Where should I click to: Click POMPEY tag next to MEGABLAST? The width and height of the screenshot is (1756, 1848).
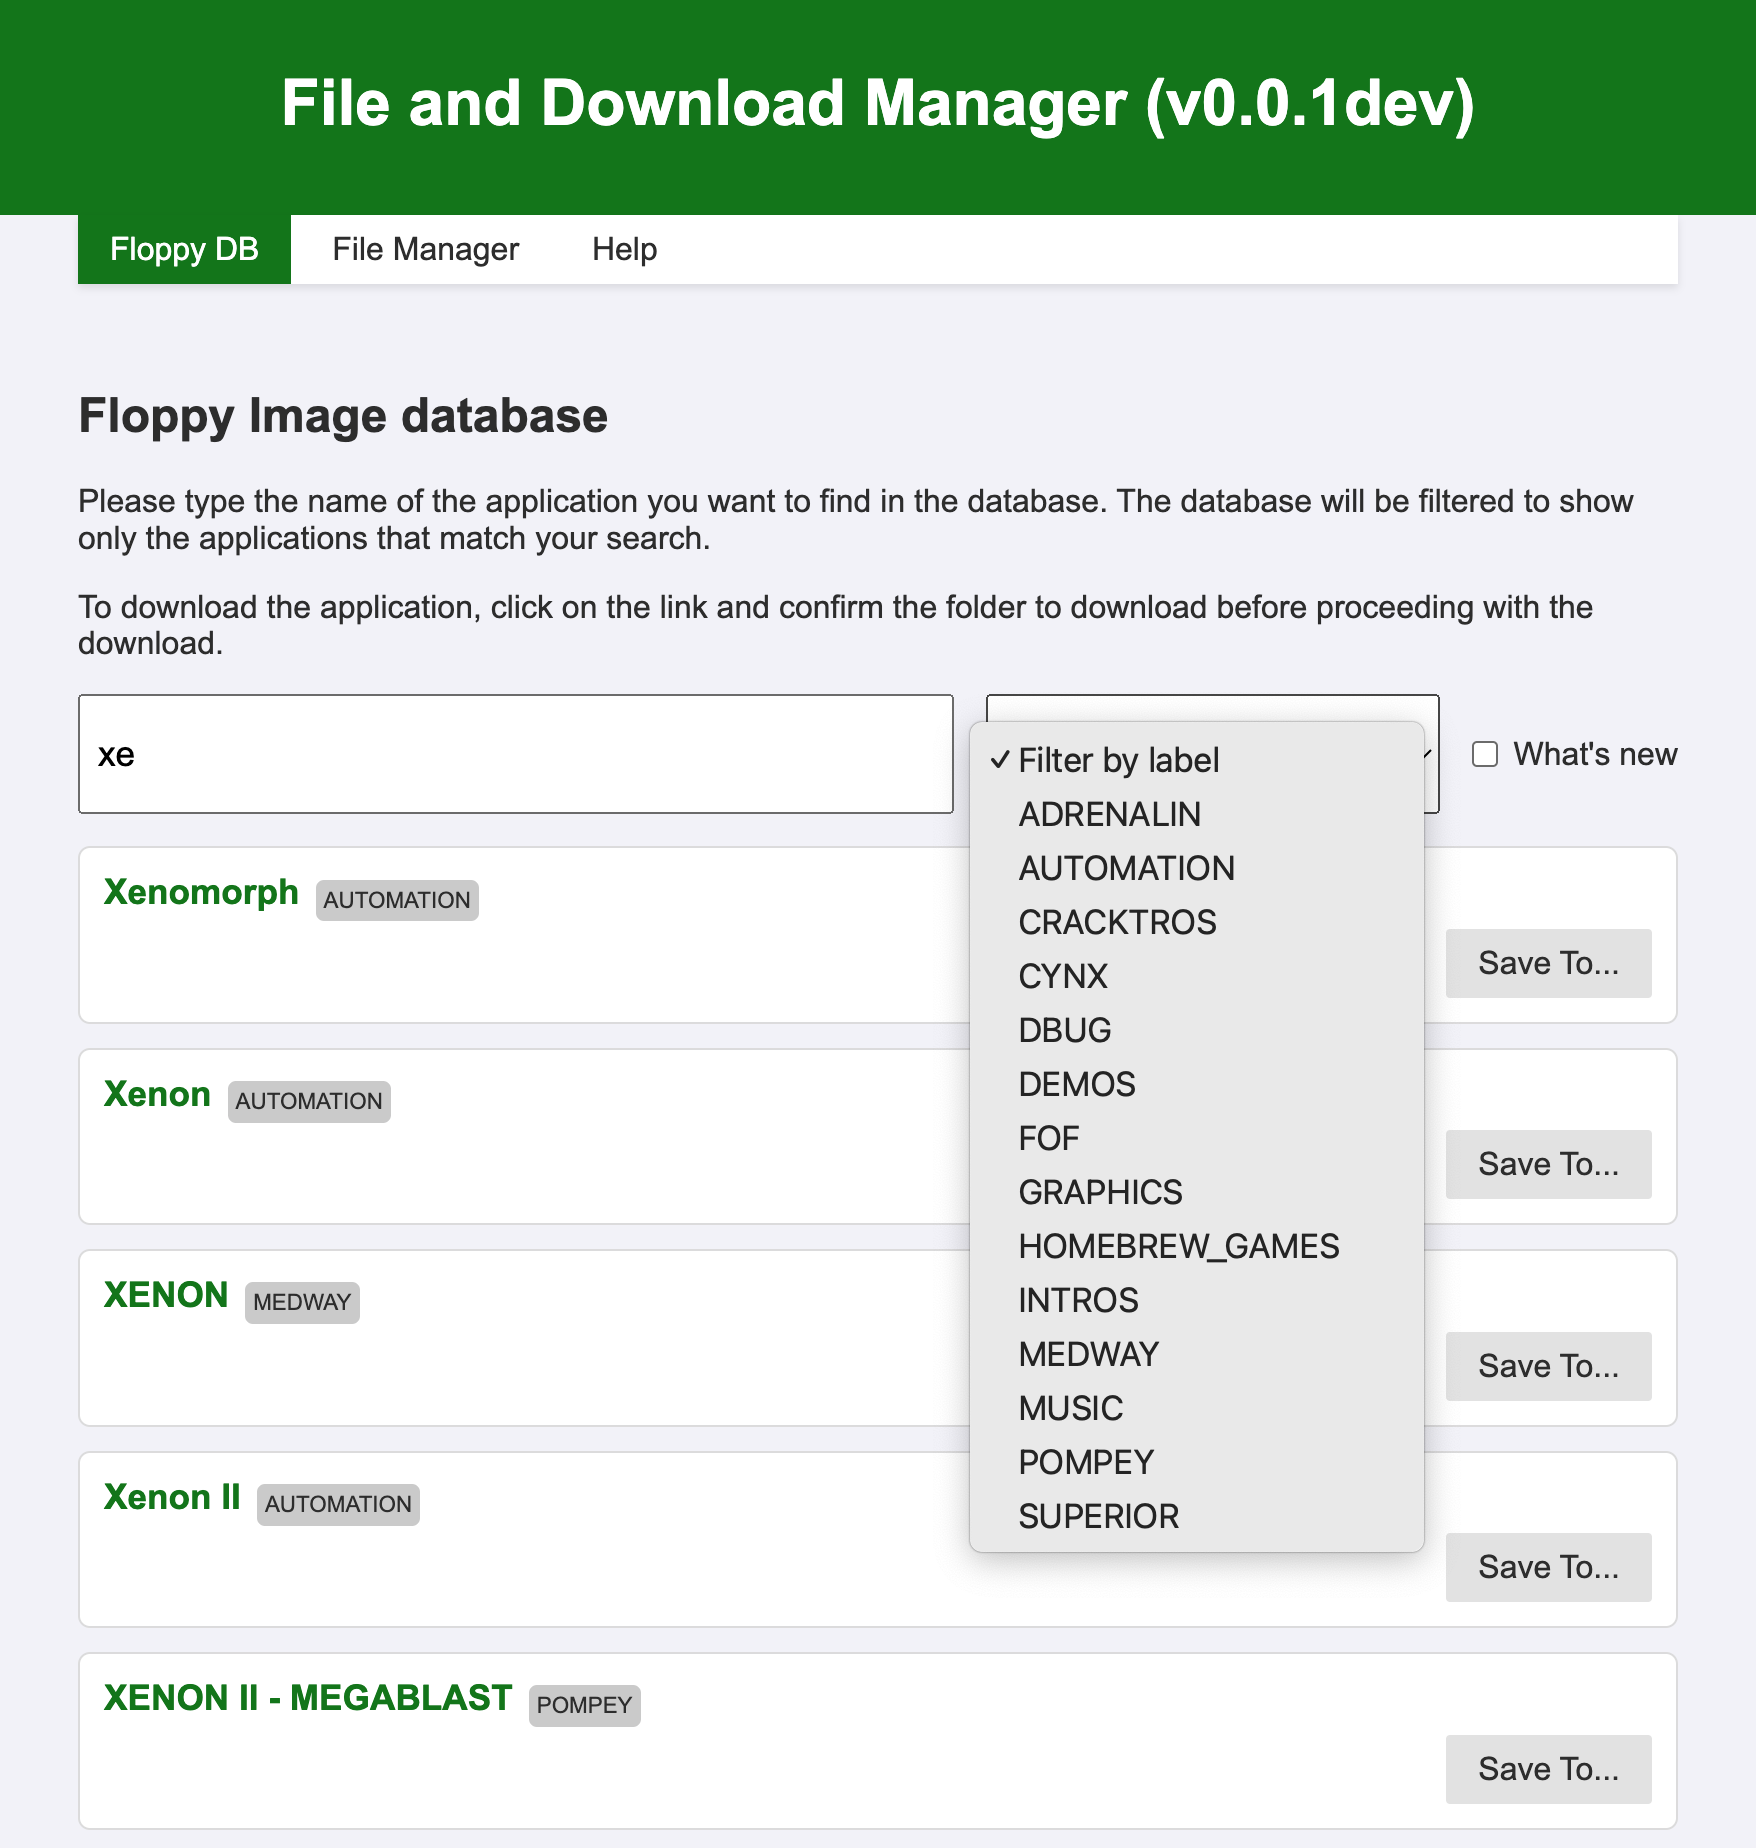point(584,1705)
